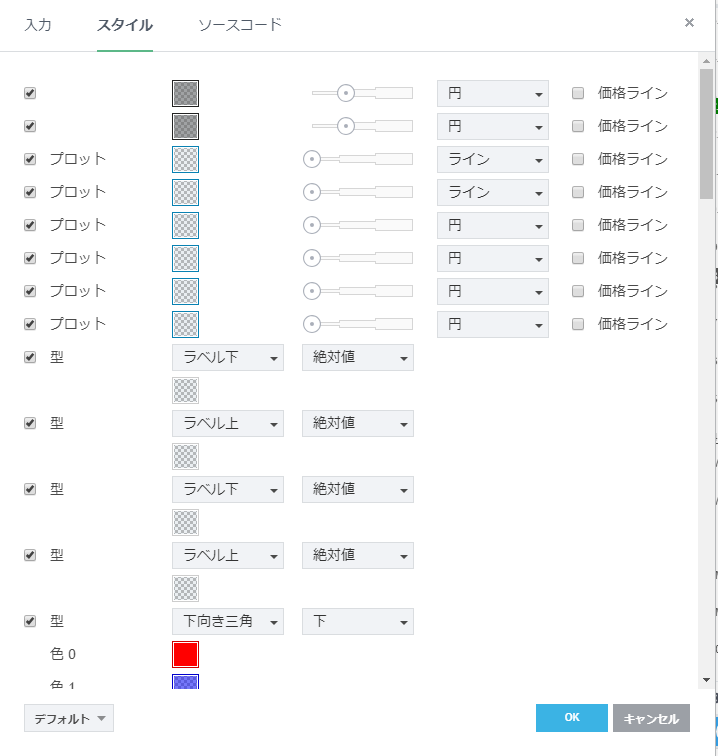Open the デフォルト dropdown menu

(x=69, y=718)
